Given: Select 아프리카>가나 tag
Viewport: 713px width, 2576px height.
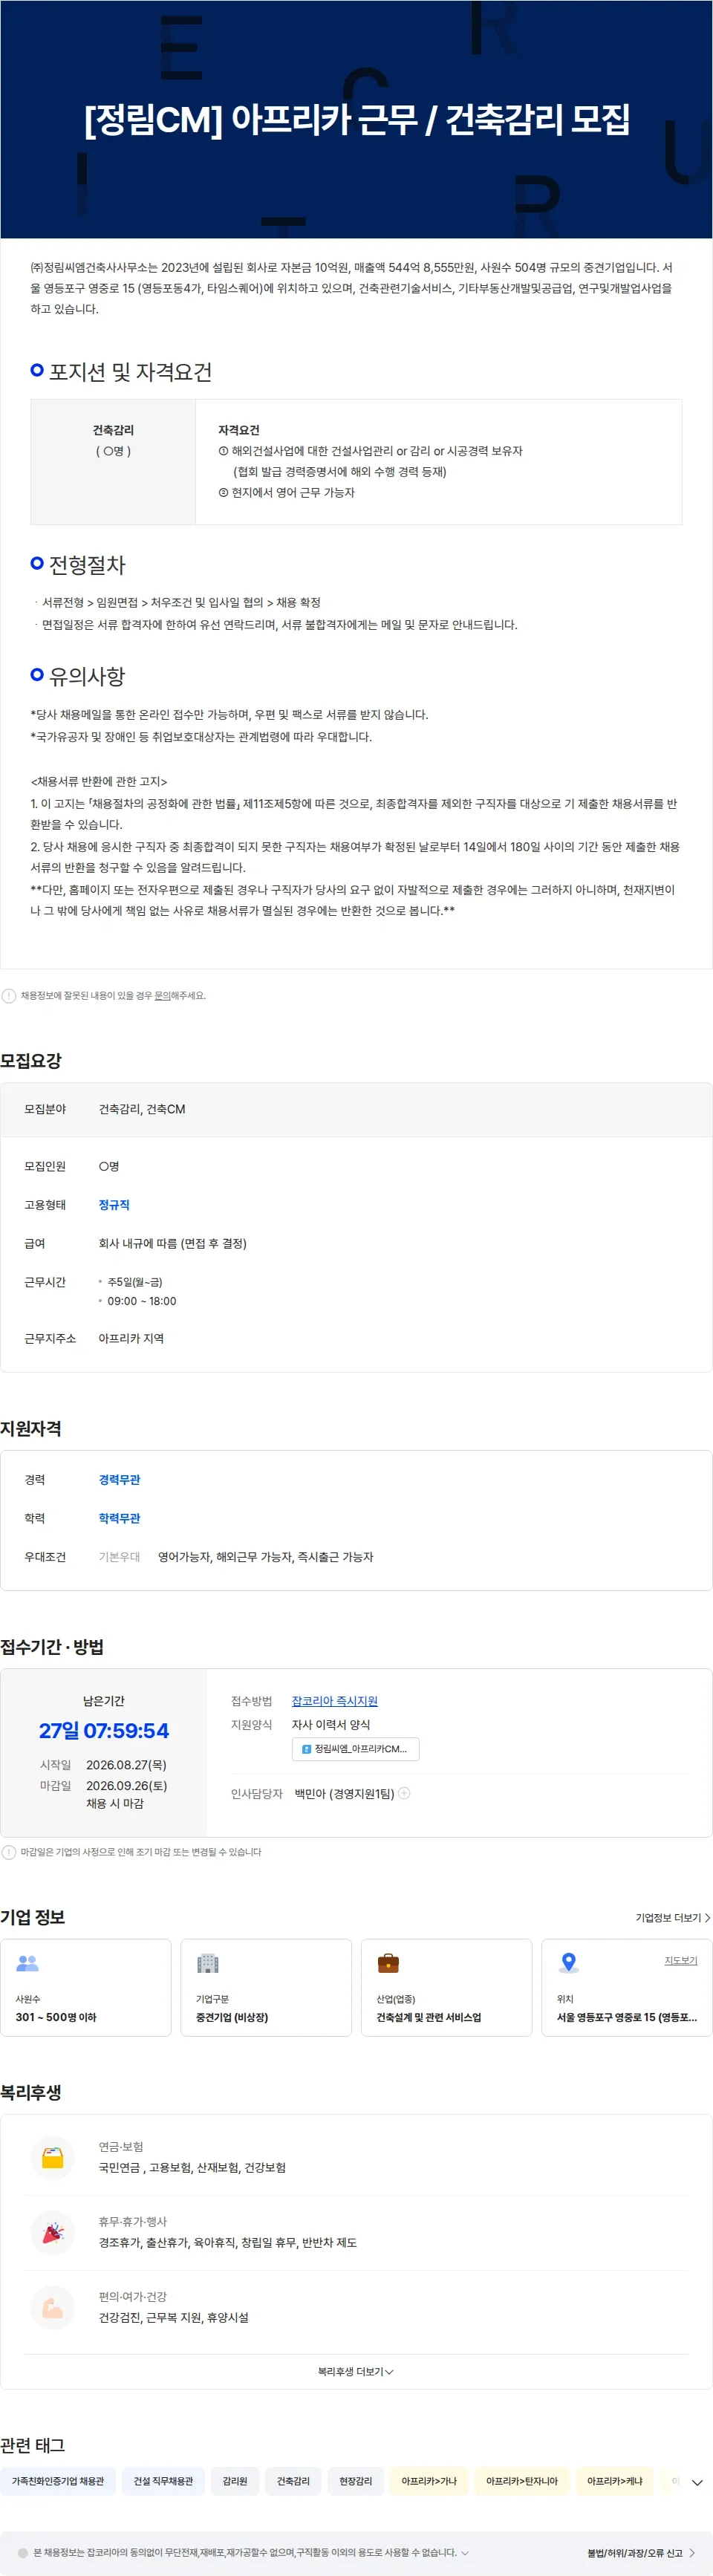Looking at the screenshot, I should (429, 2481).
